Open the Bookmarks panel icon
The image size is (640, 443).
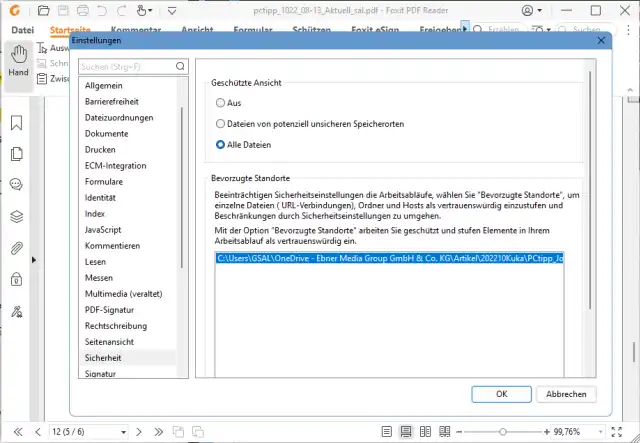[x=16, y=123]
